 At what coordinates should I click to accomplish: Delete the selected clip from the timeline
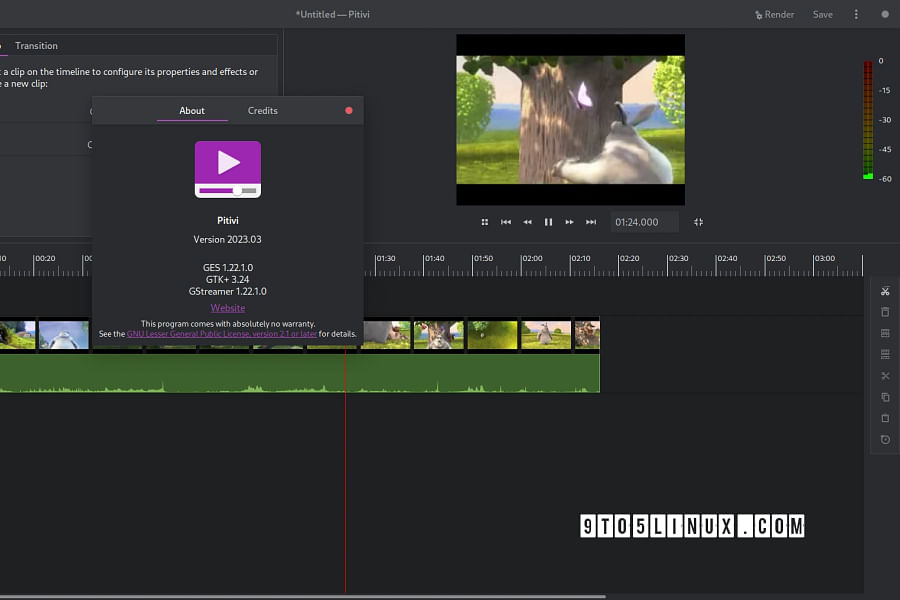(885, 312)
